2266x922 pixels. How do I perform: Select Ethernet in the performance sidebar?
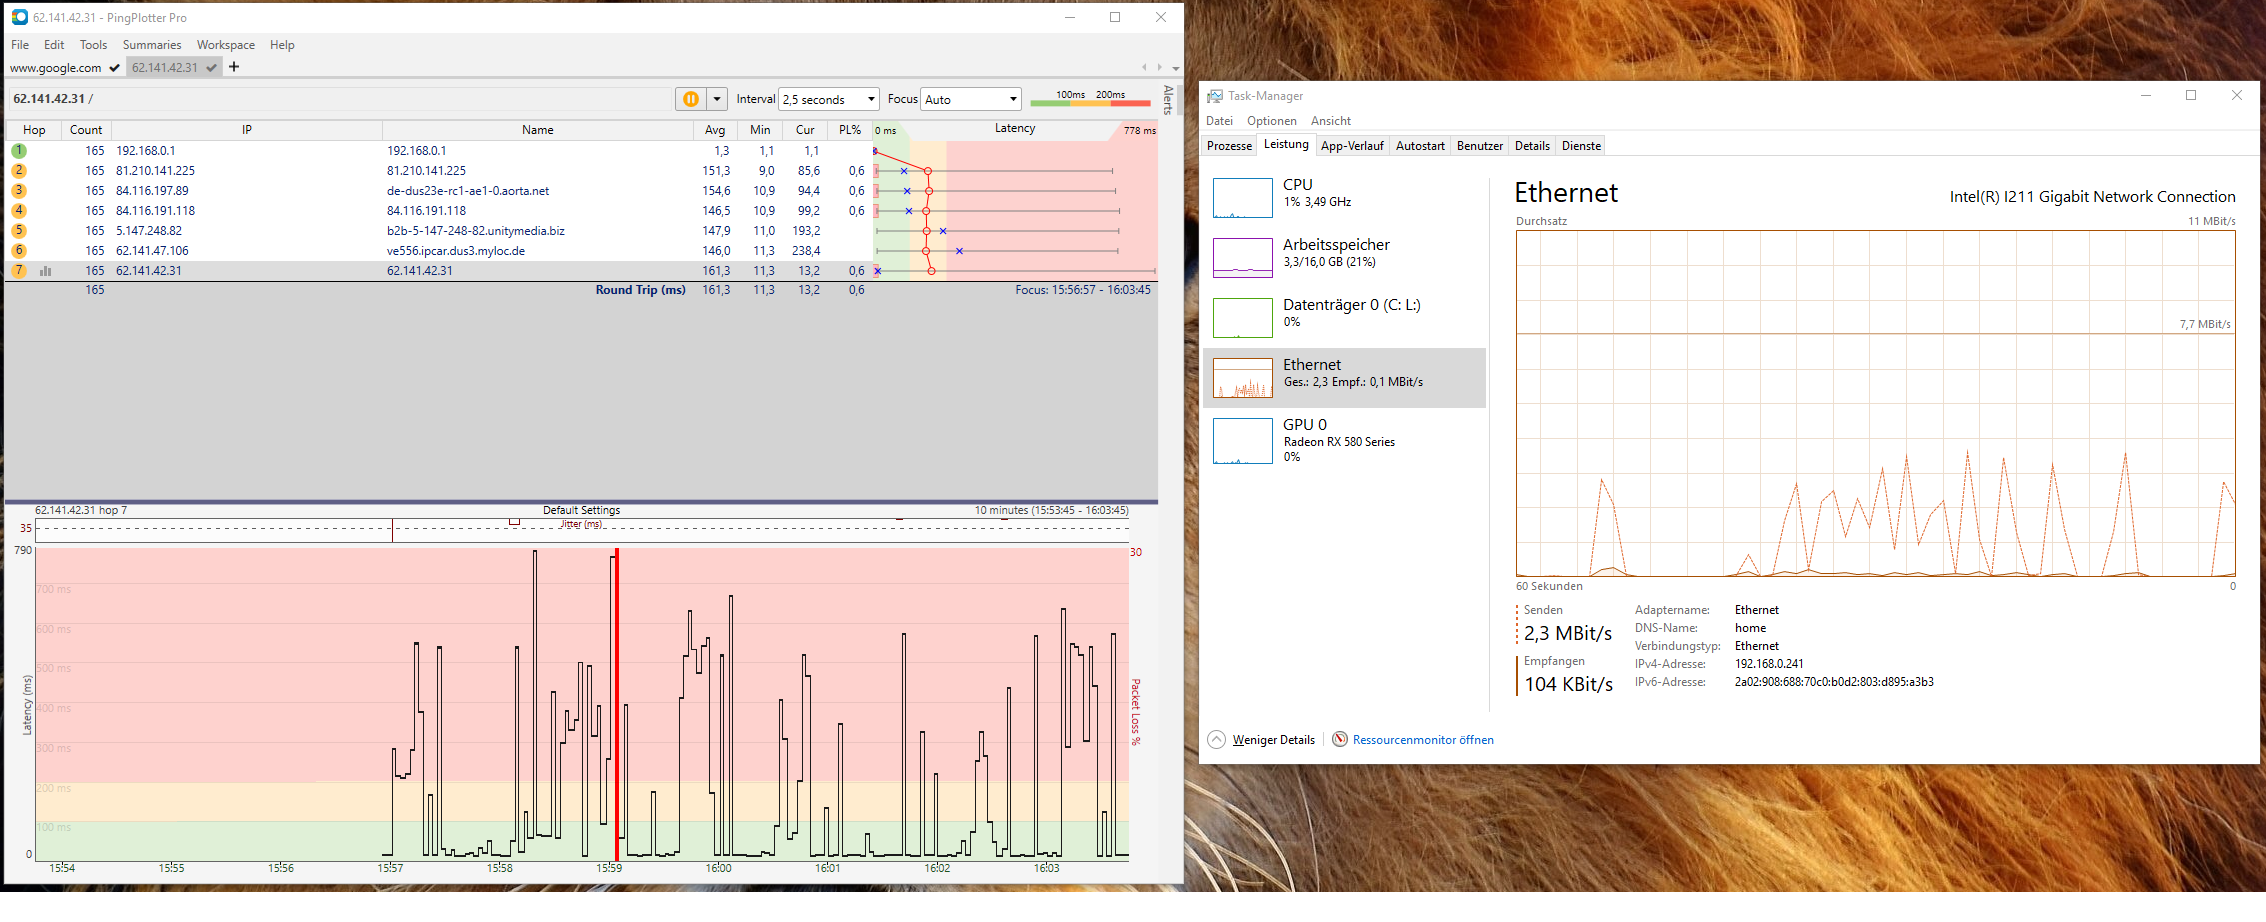(x=1344, y=377)
